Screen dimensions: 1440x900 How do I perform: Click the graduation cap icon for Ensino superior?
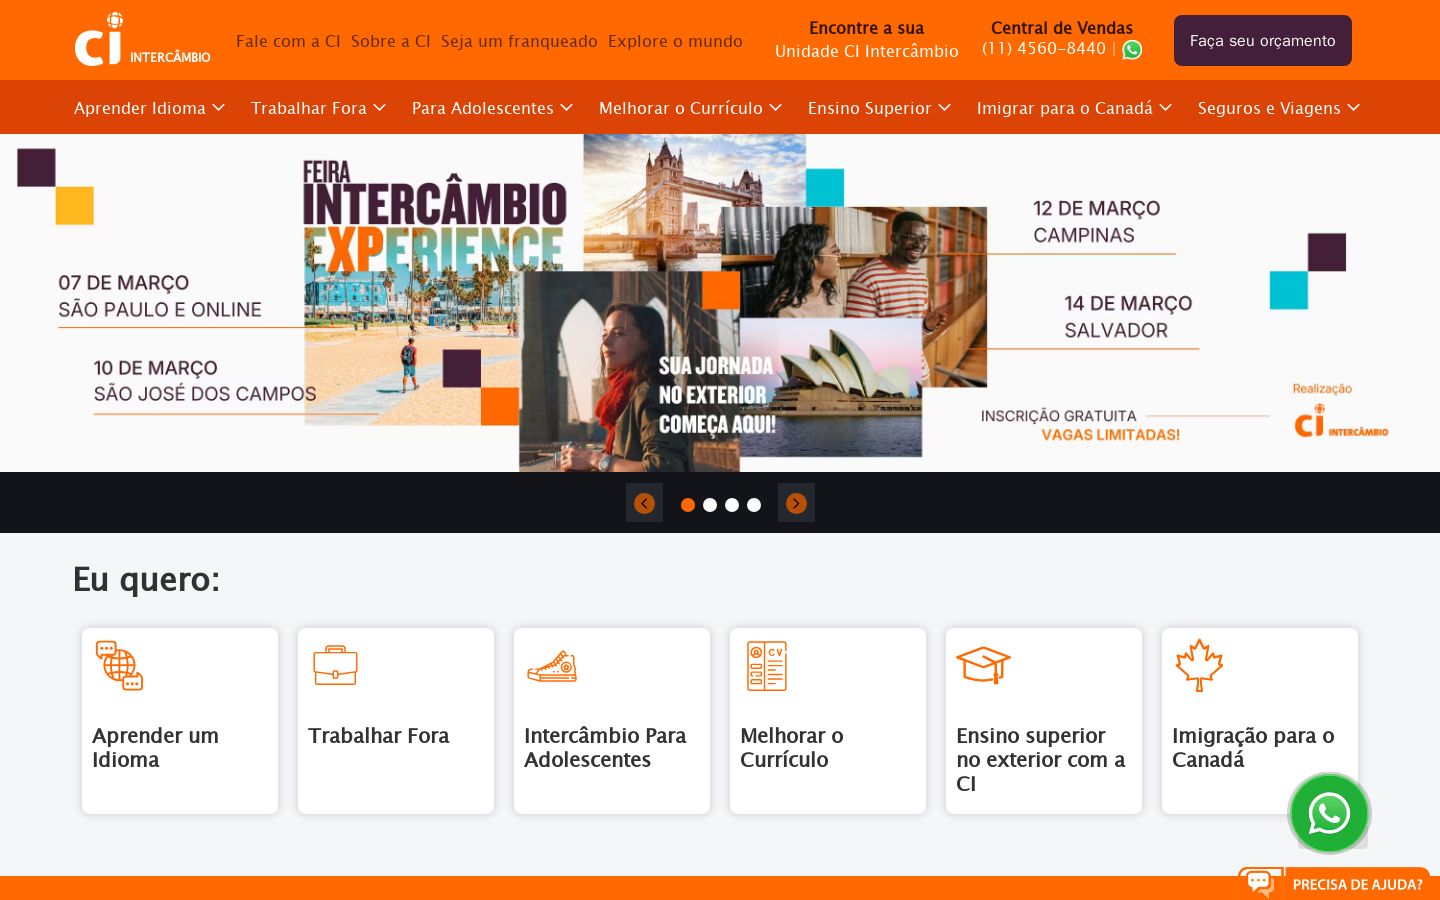coord(983,664)
